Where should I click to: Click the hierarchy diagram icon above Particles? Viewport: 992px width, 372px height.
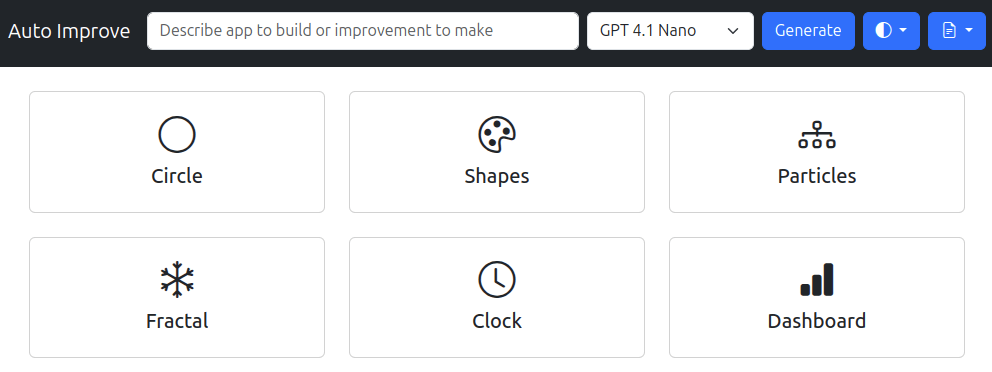point(817,135)
